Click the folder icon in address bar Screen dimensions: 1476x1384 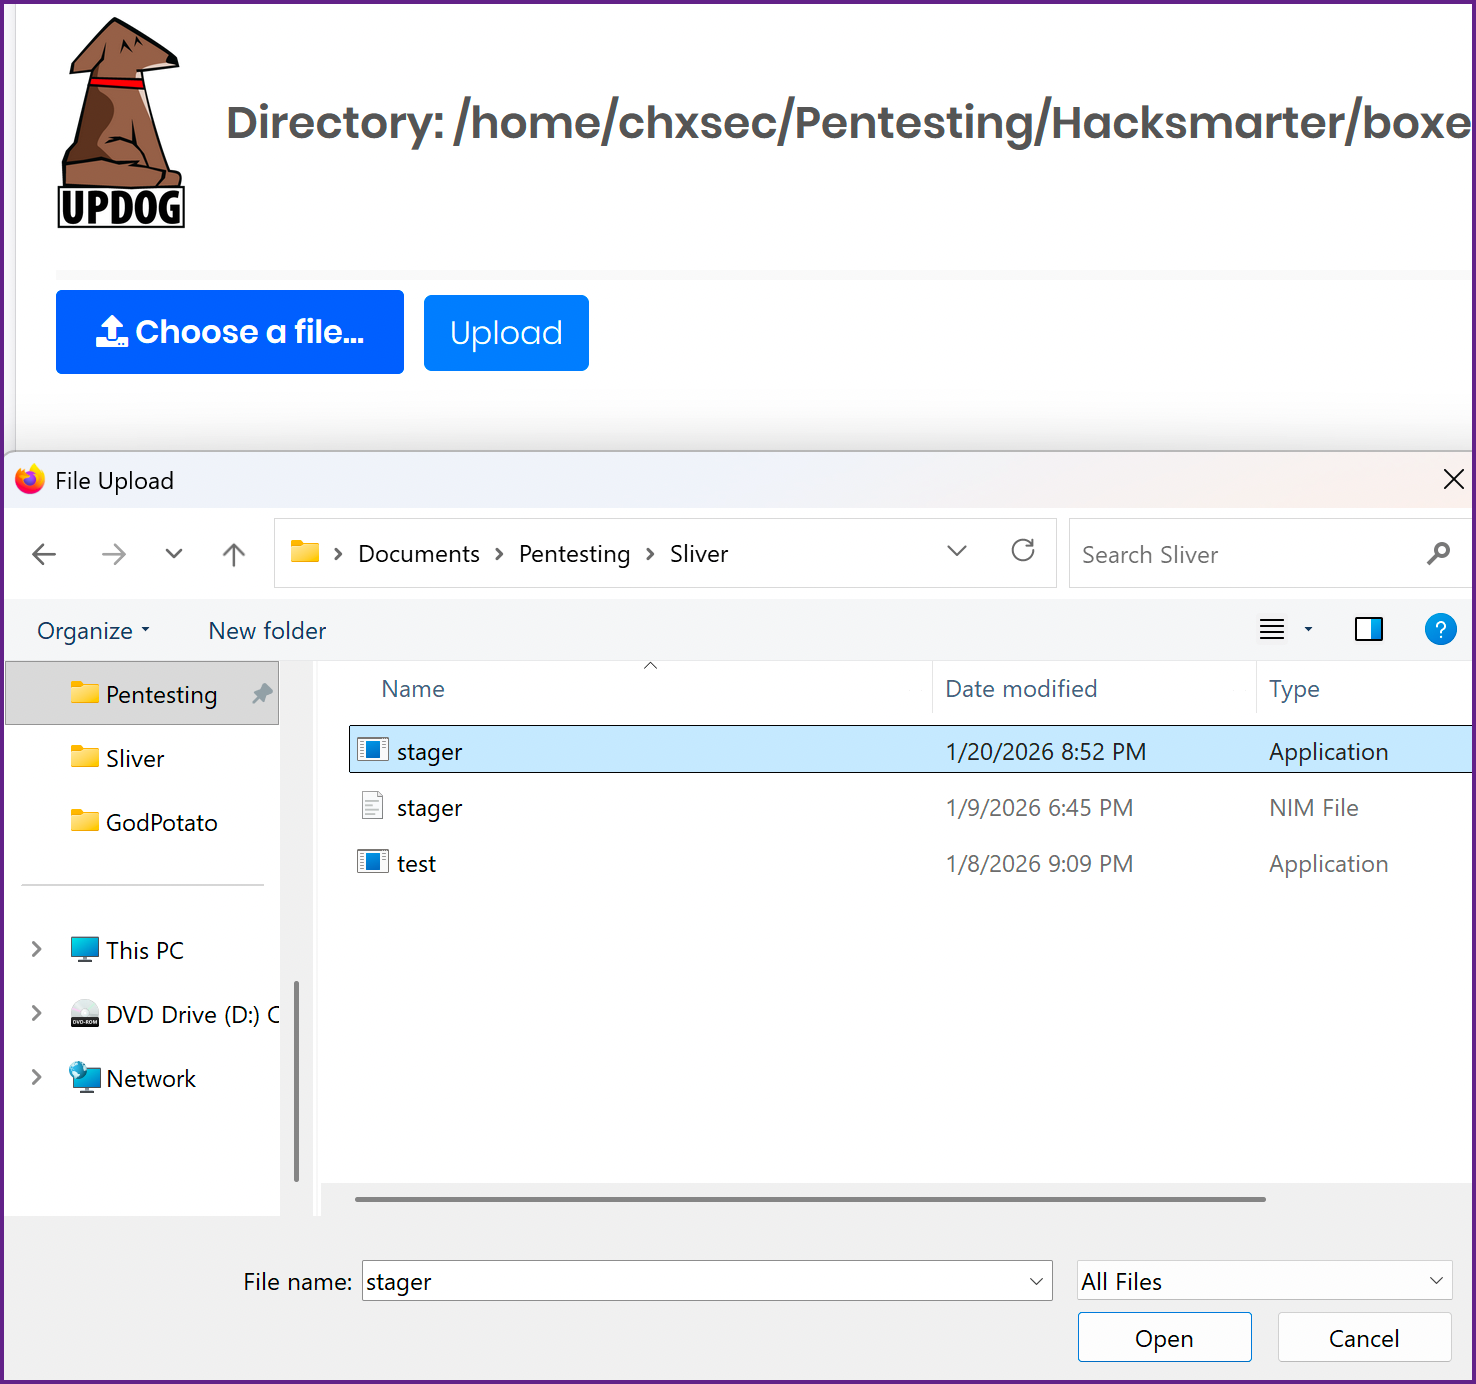pos(305,552)
